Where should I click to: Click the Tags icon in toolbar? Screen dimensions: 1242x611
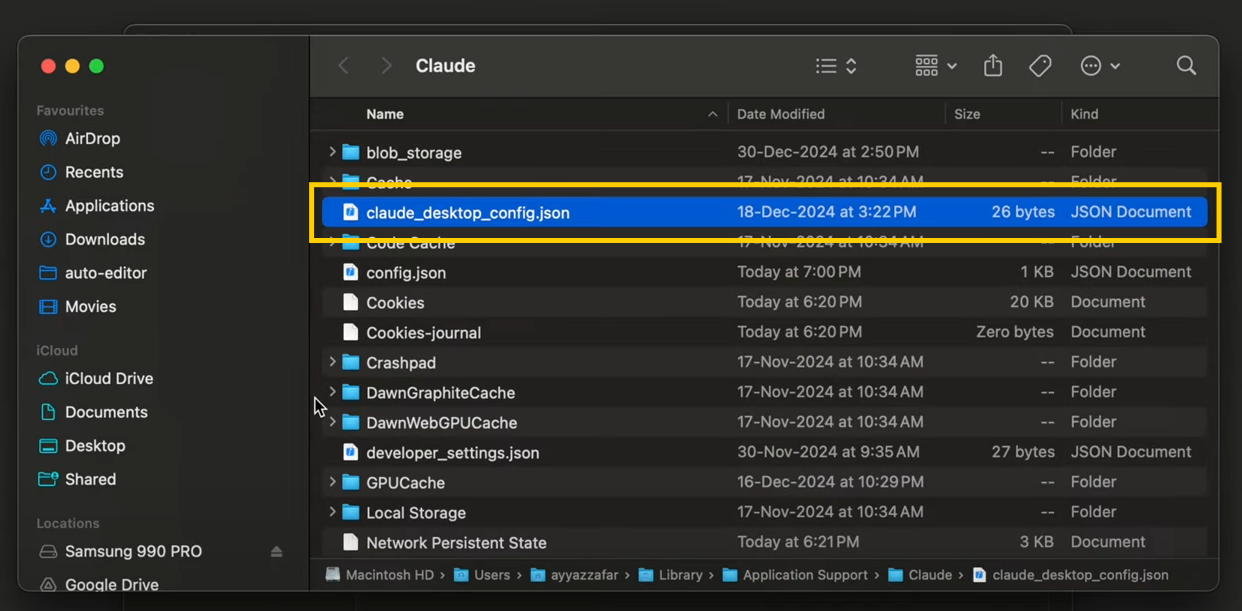1040,66
